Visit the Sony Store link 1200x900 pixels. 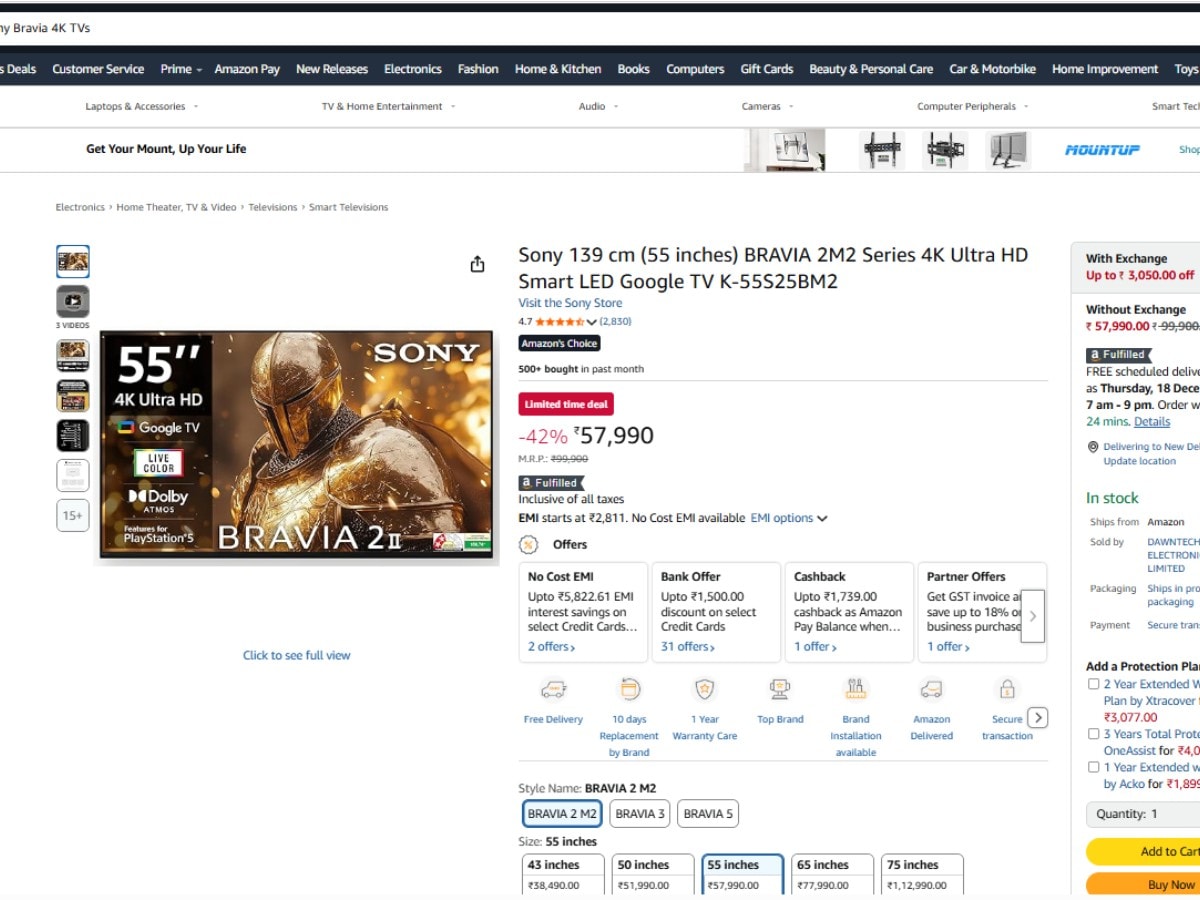(570, 303)
